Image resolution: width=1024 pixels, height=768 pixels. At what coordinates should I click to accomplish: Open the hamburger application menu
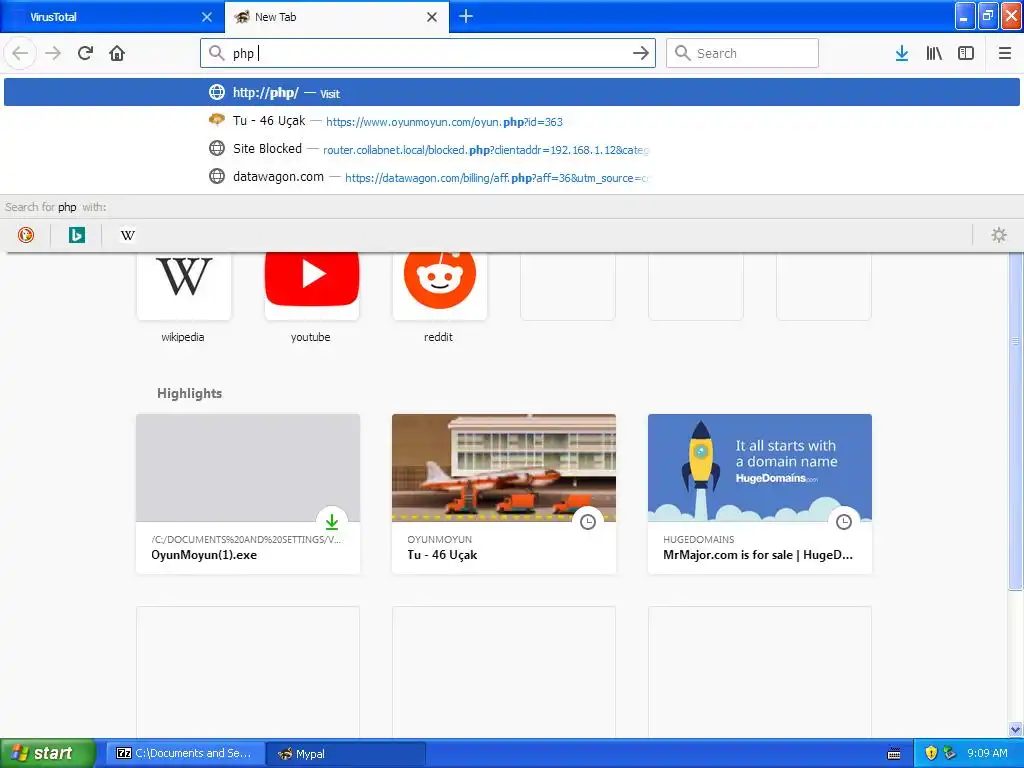(x=1004, y=53)
